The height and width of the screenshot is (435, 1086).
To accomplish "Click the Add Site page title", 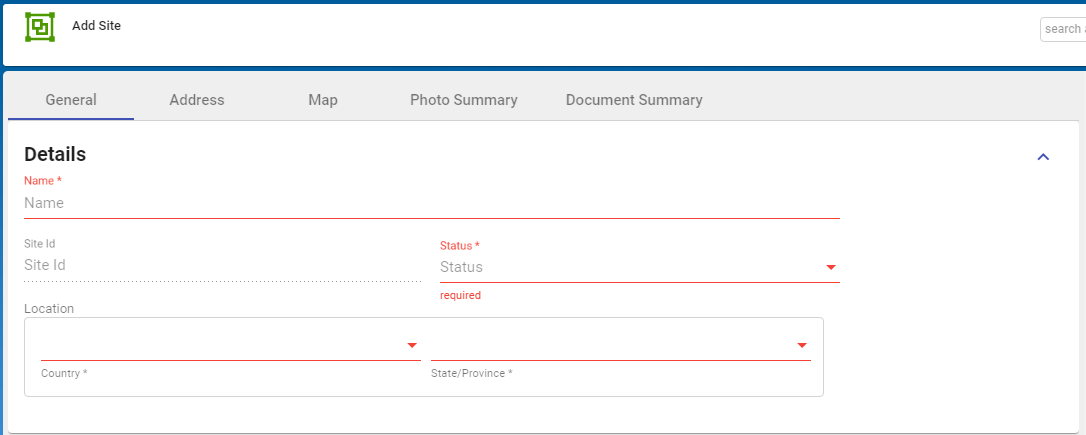I will click(x=96, y=26).
